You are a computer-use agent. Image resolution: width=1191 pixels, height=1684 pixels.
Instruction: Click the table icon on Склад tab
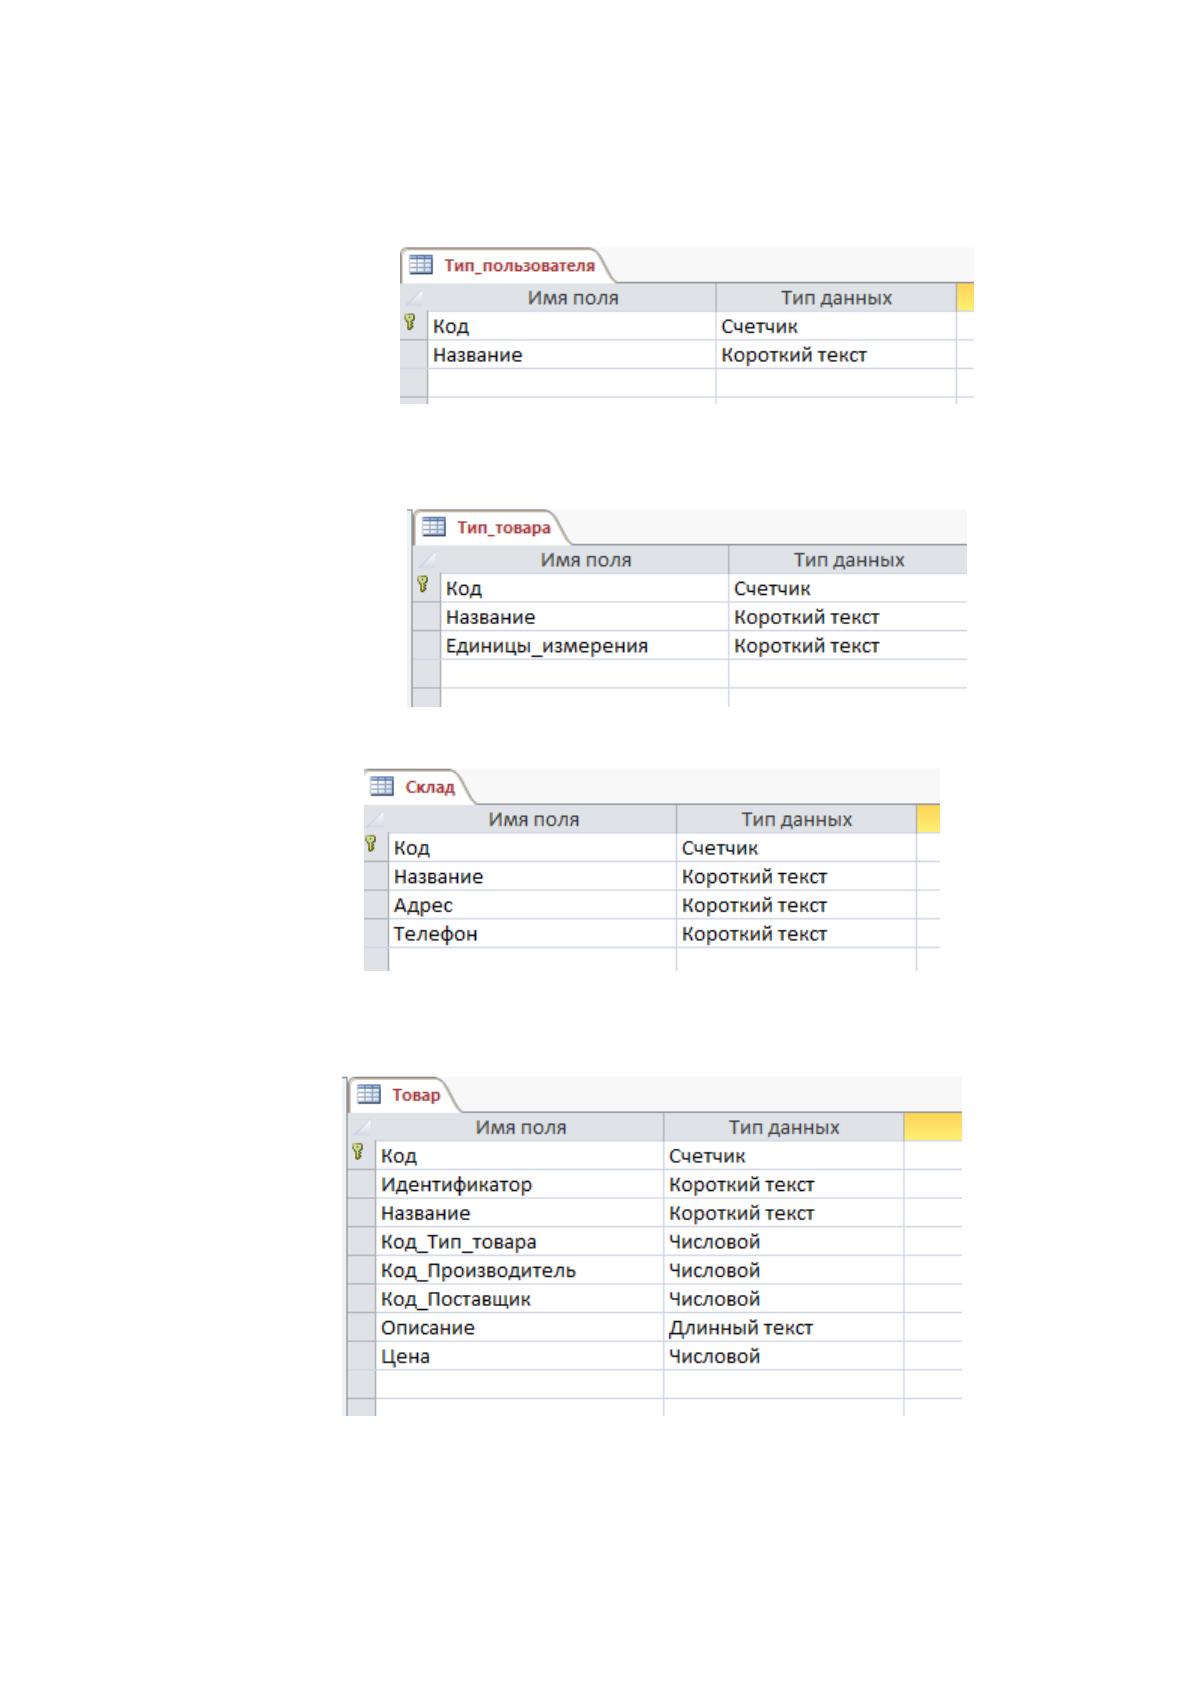tap(382, 786)
